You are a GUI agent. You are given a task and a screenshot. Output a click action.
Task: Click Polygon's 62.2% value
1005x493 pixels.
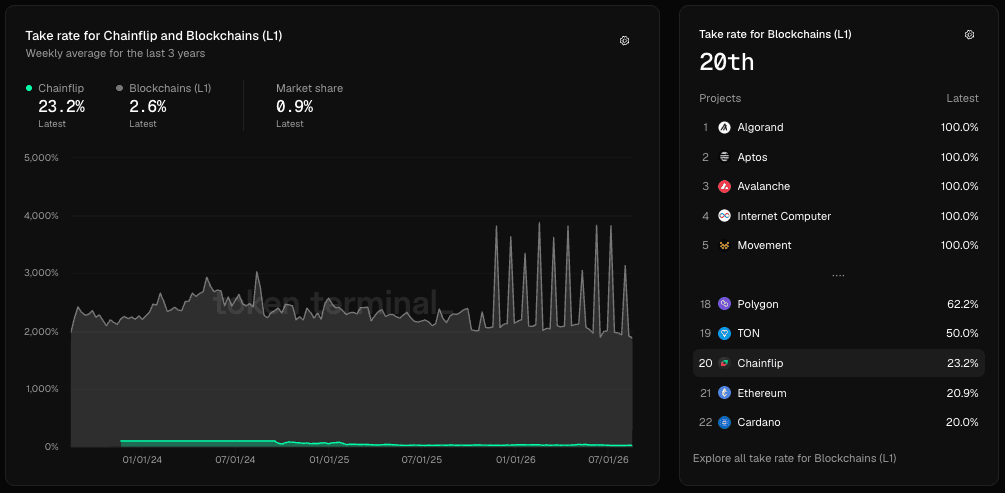coord(963,304)
